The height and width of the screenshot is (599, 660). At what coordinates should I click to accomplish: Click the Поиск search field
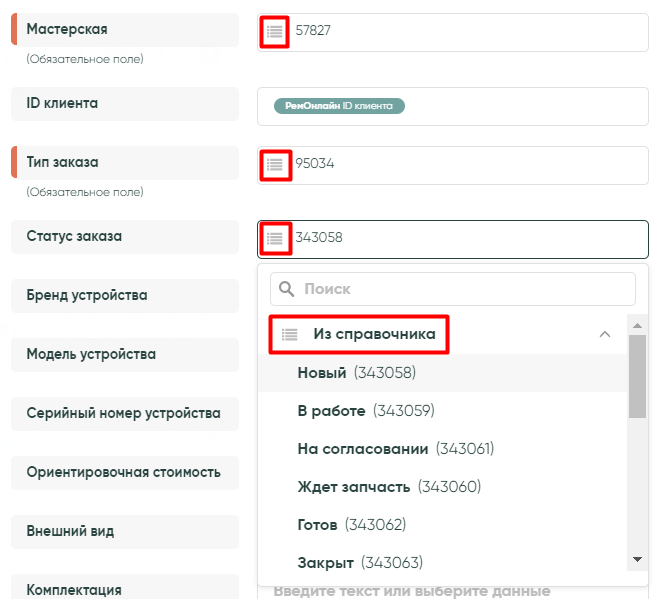tap(465, 289)
